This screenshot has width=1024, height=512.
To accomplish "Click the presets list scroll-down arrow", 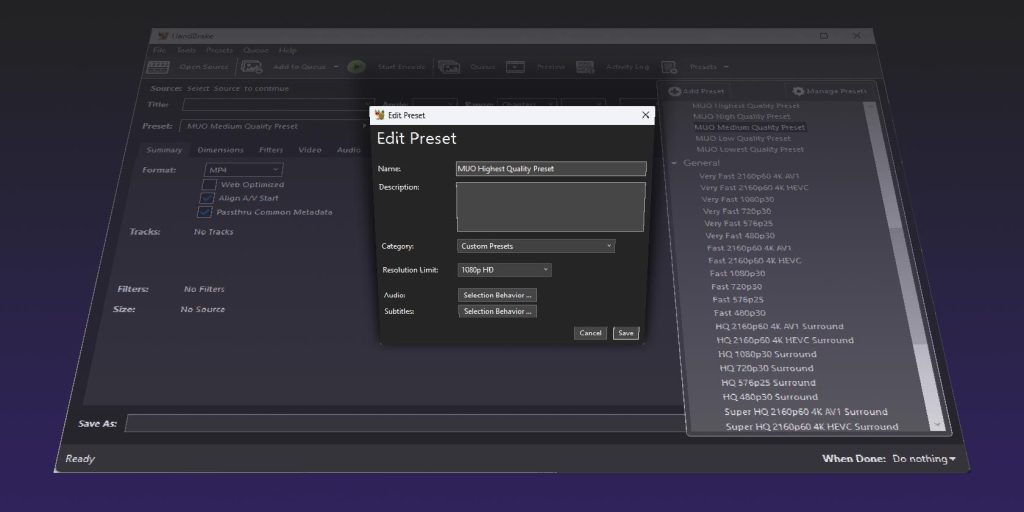I will (938, 424).
